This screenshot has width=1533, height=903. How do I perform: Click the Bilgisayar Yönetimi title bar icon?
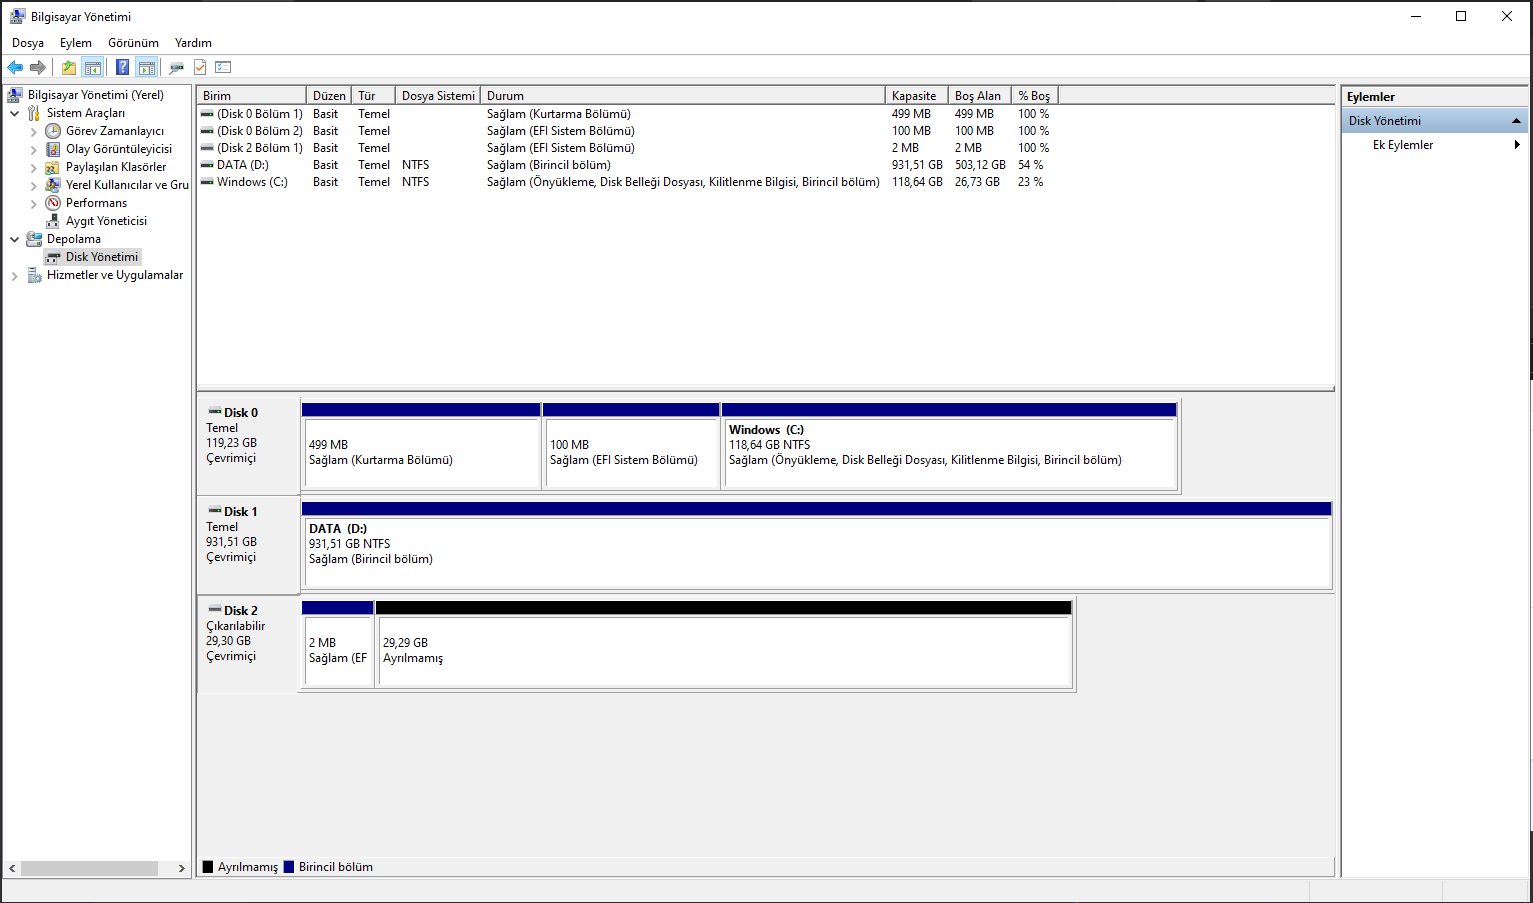coord(17,16)
